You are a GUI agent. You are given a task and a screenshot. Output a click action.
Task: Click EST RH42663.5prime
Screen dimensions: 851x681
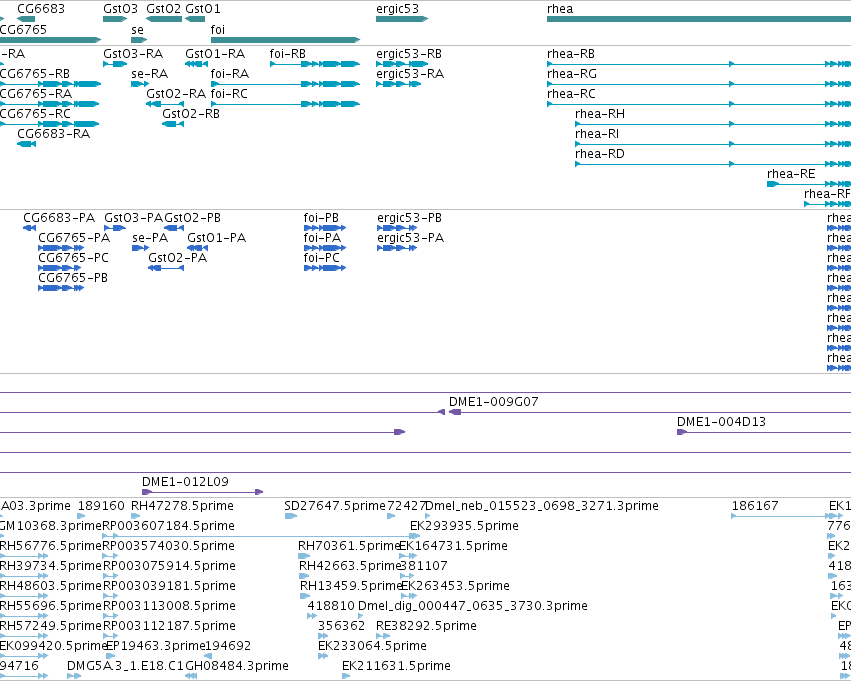304,576
